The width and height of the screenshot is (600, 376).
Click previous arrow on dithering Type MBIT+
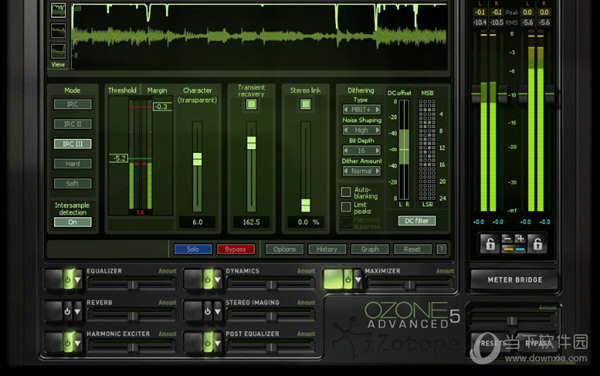pos(346,110)
